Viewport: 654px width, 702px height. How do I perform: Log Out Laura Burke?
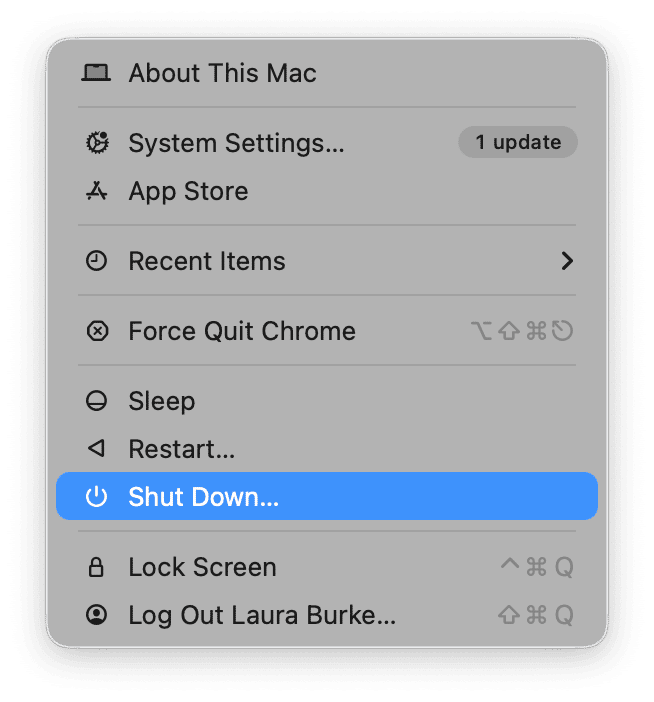262,616
